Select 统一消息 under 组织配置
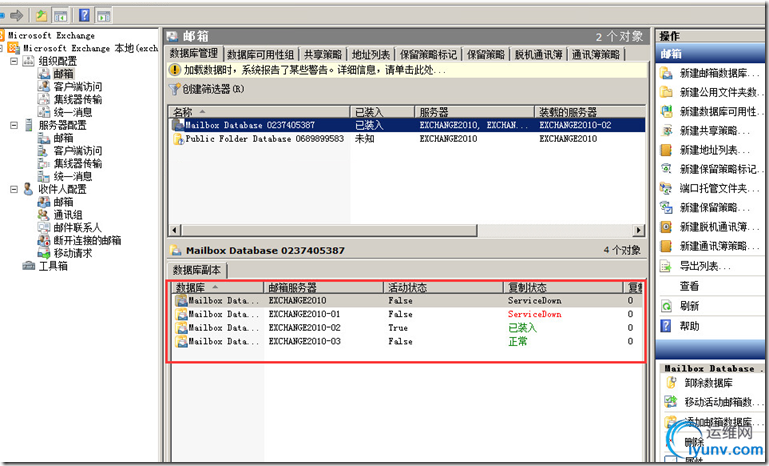The width and height of the screenshot is (769, 466). [x=73, y=112]
